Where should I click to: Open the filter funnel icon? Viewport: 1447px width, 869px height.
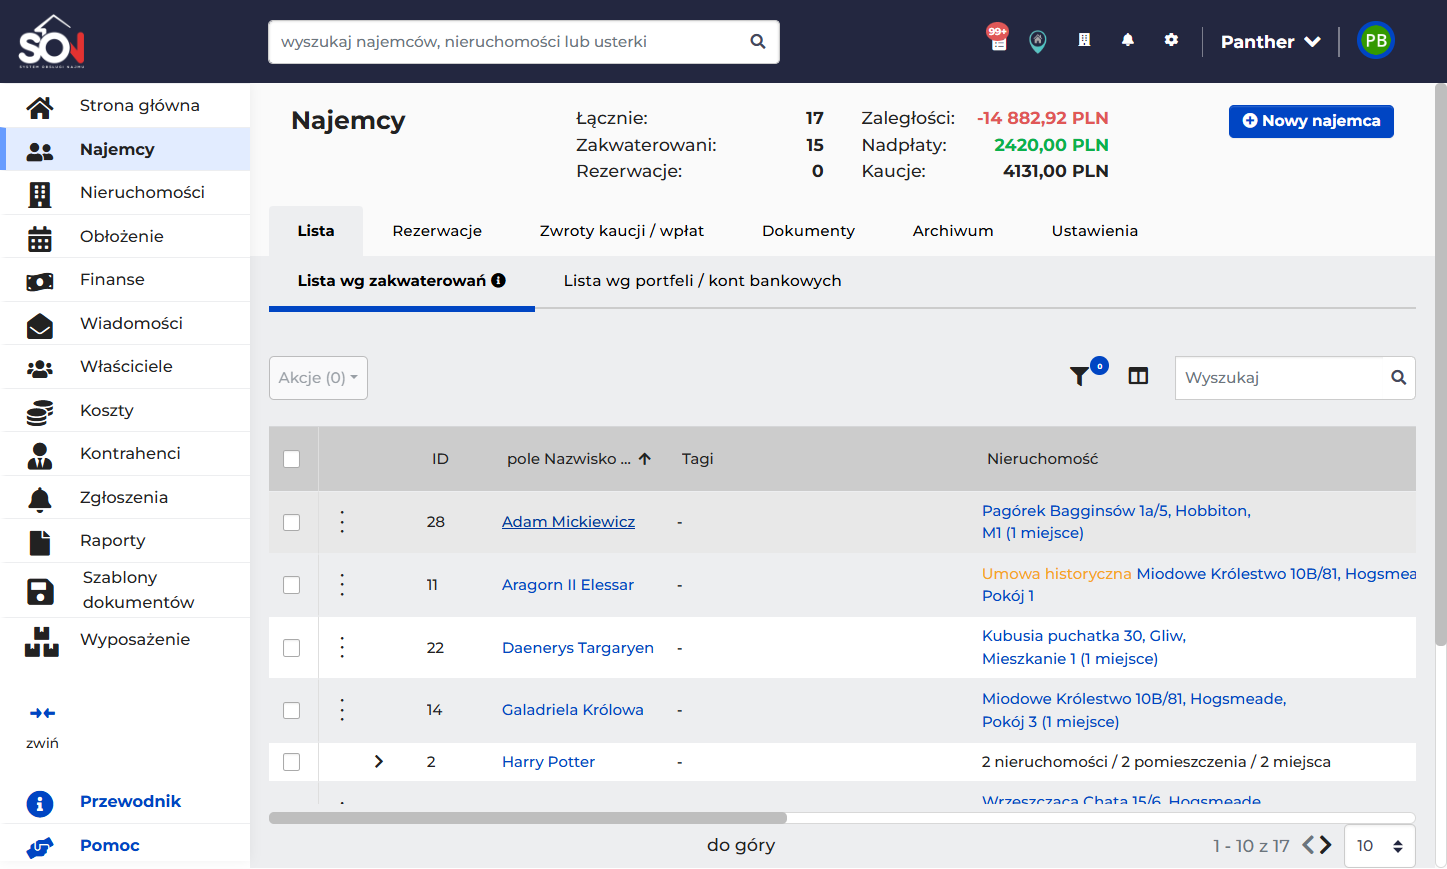click(x=1080, y=376)
